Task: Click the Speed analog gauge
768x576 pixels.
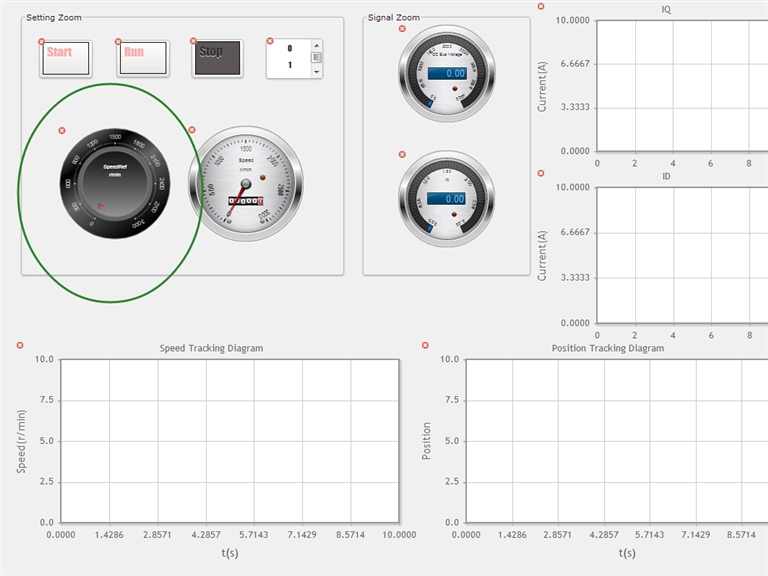Action: click(x=246, y=184)
